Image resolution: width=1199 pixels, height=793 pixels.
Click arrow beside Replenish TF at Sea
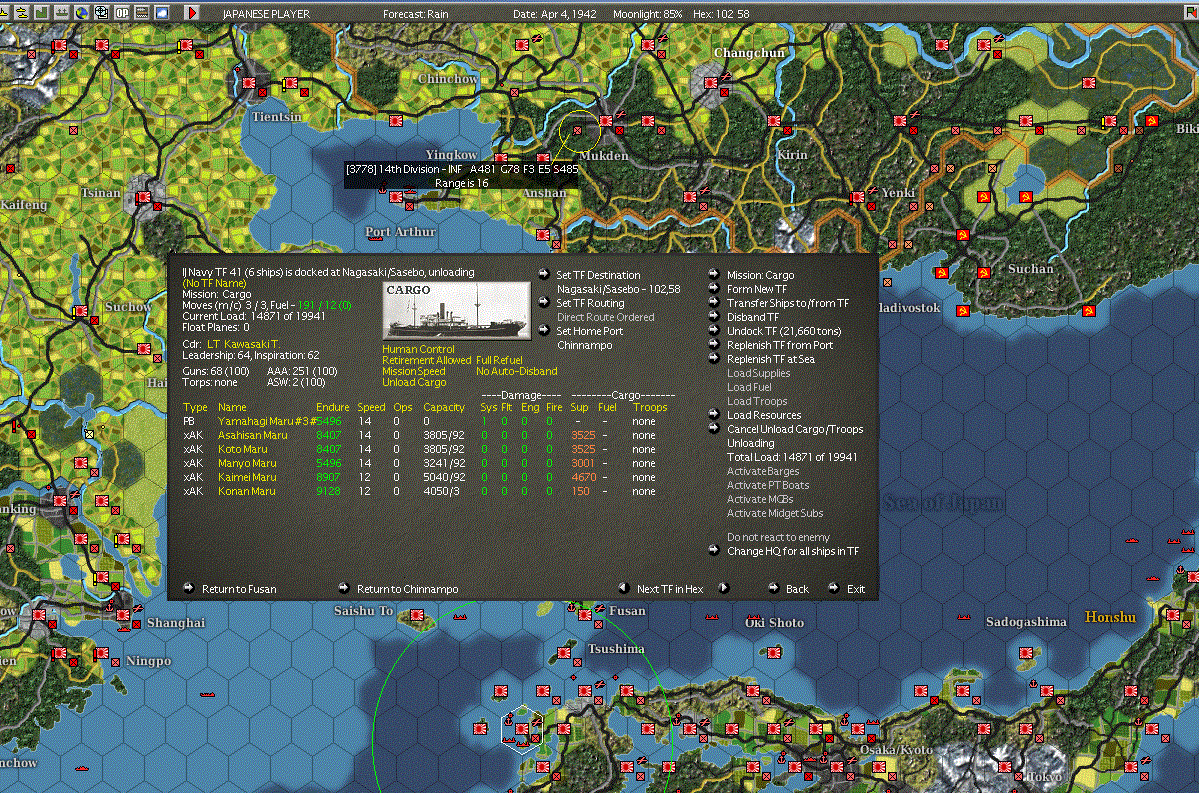click(713, 358)
